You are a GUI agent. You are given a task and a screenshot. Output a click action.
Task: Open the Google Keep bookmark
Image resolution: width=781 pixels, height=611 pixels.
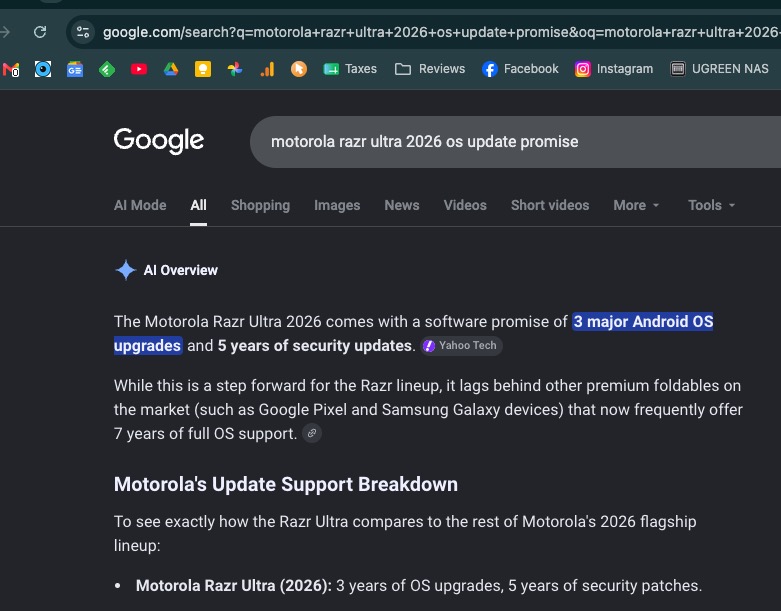click(203, 69)
